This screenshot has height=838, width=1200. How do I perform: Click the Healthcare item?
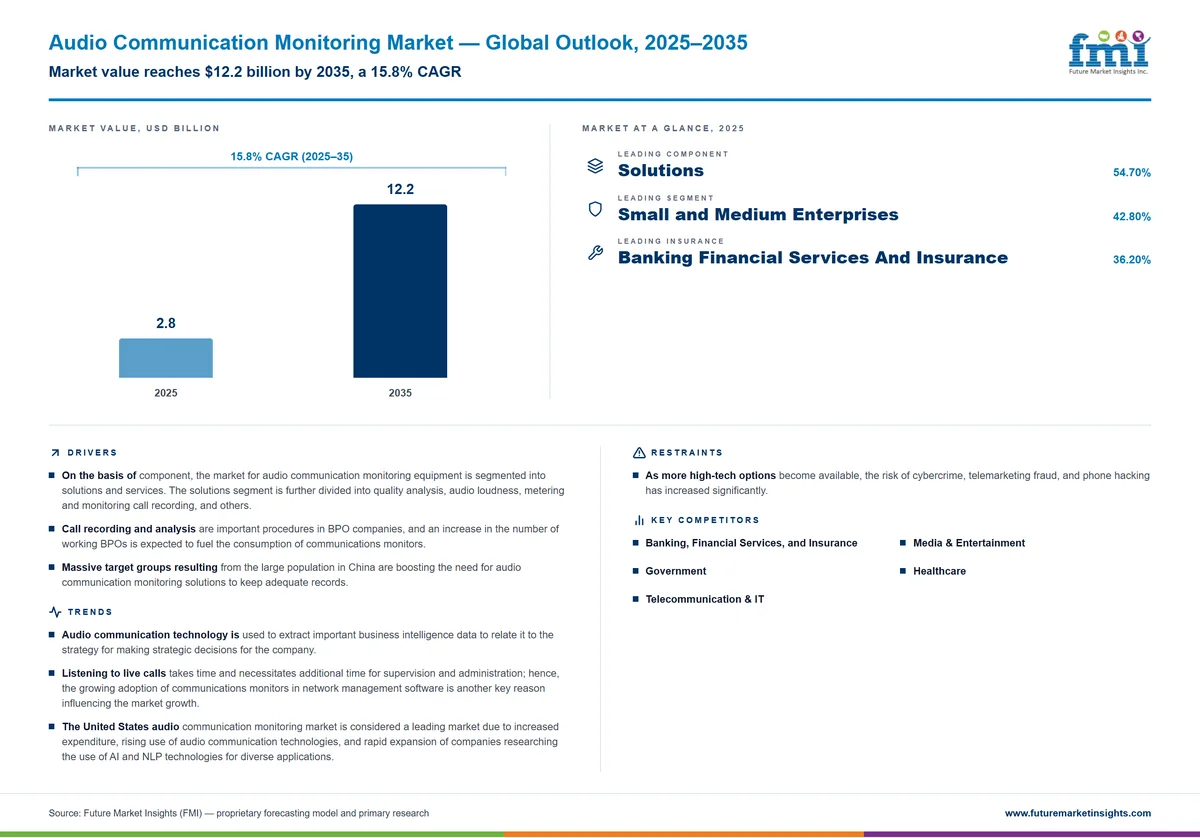[939, 571]
